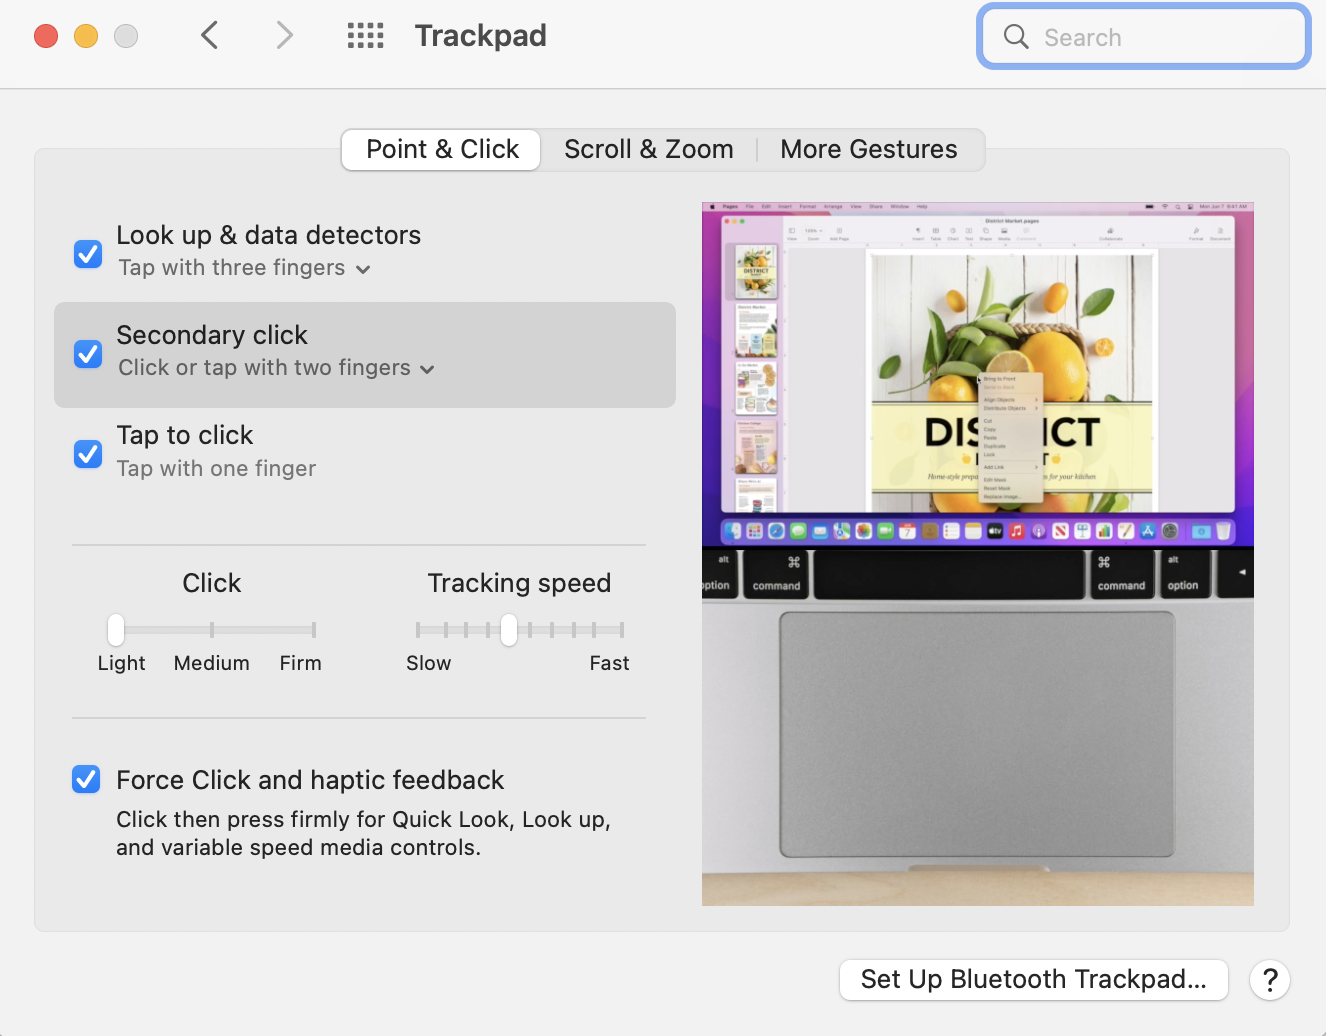Open help with the question mark button
Viewport: 1326px width, 1036px height.
[1270, 980]
